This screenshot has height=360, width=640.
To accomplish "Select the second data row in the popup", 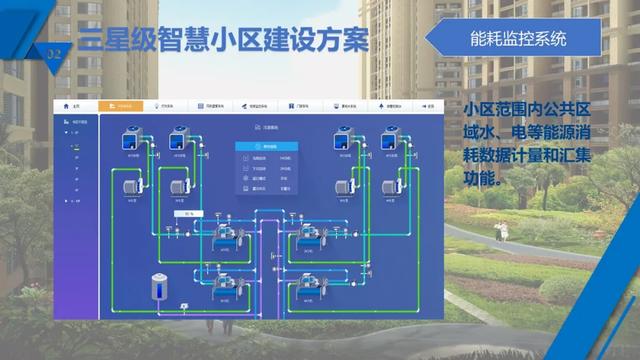I will (x=267, y=168).
